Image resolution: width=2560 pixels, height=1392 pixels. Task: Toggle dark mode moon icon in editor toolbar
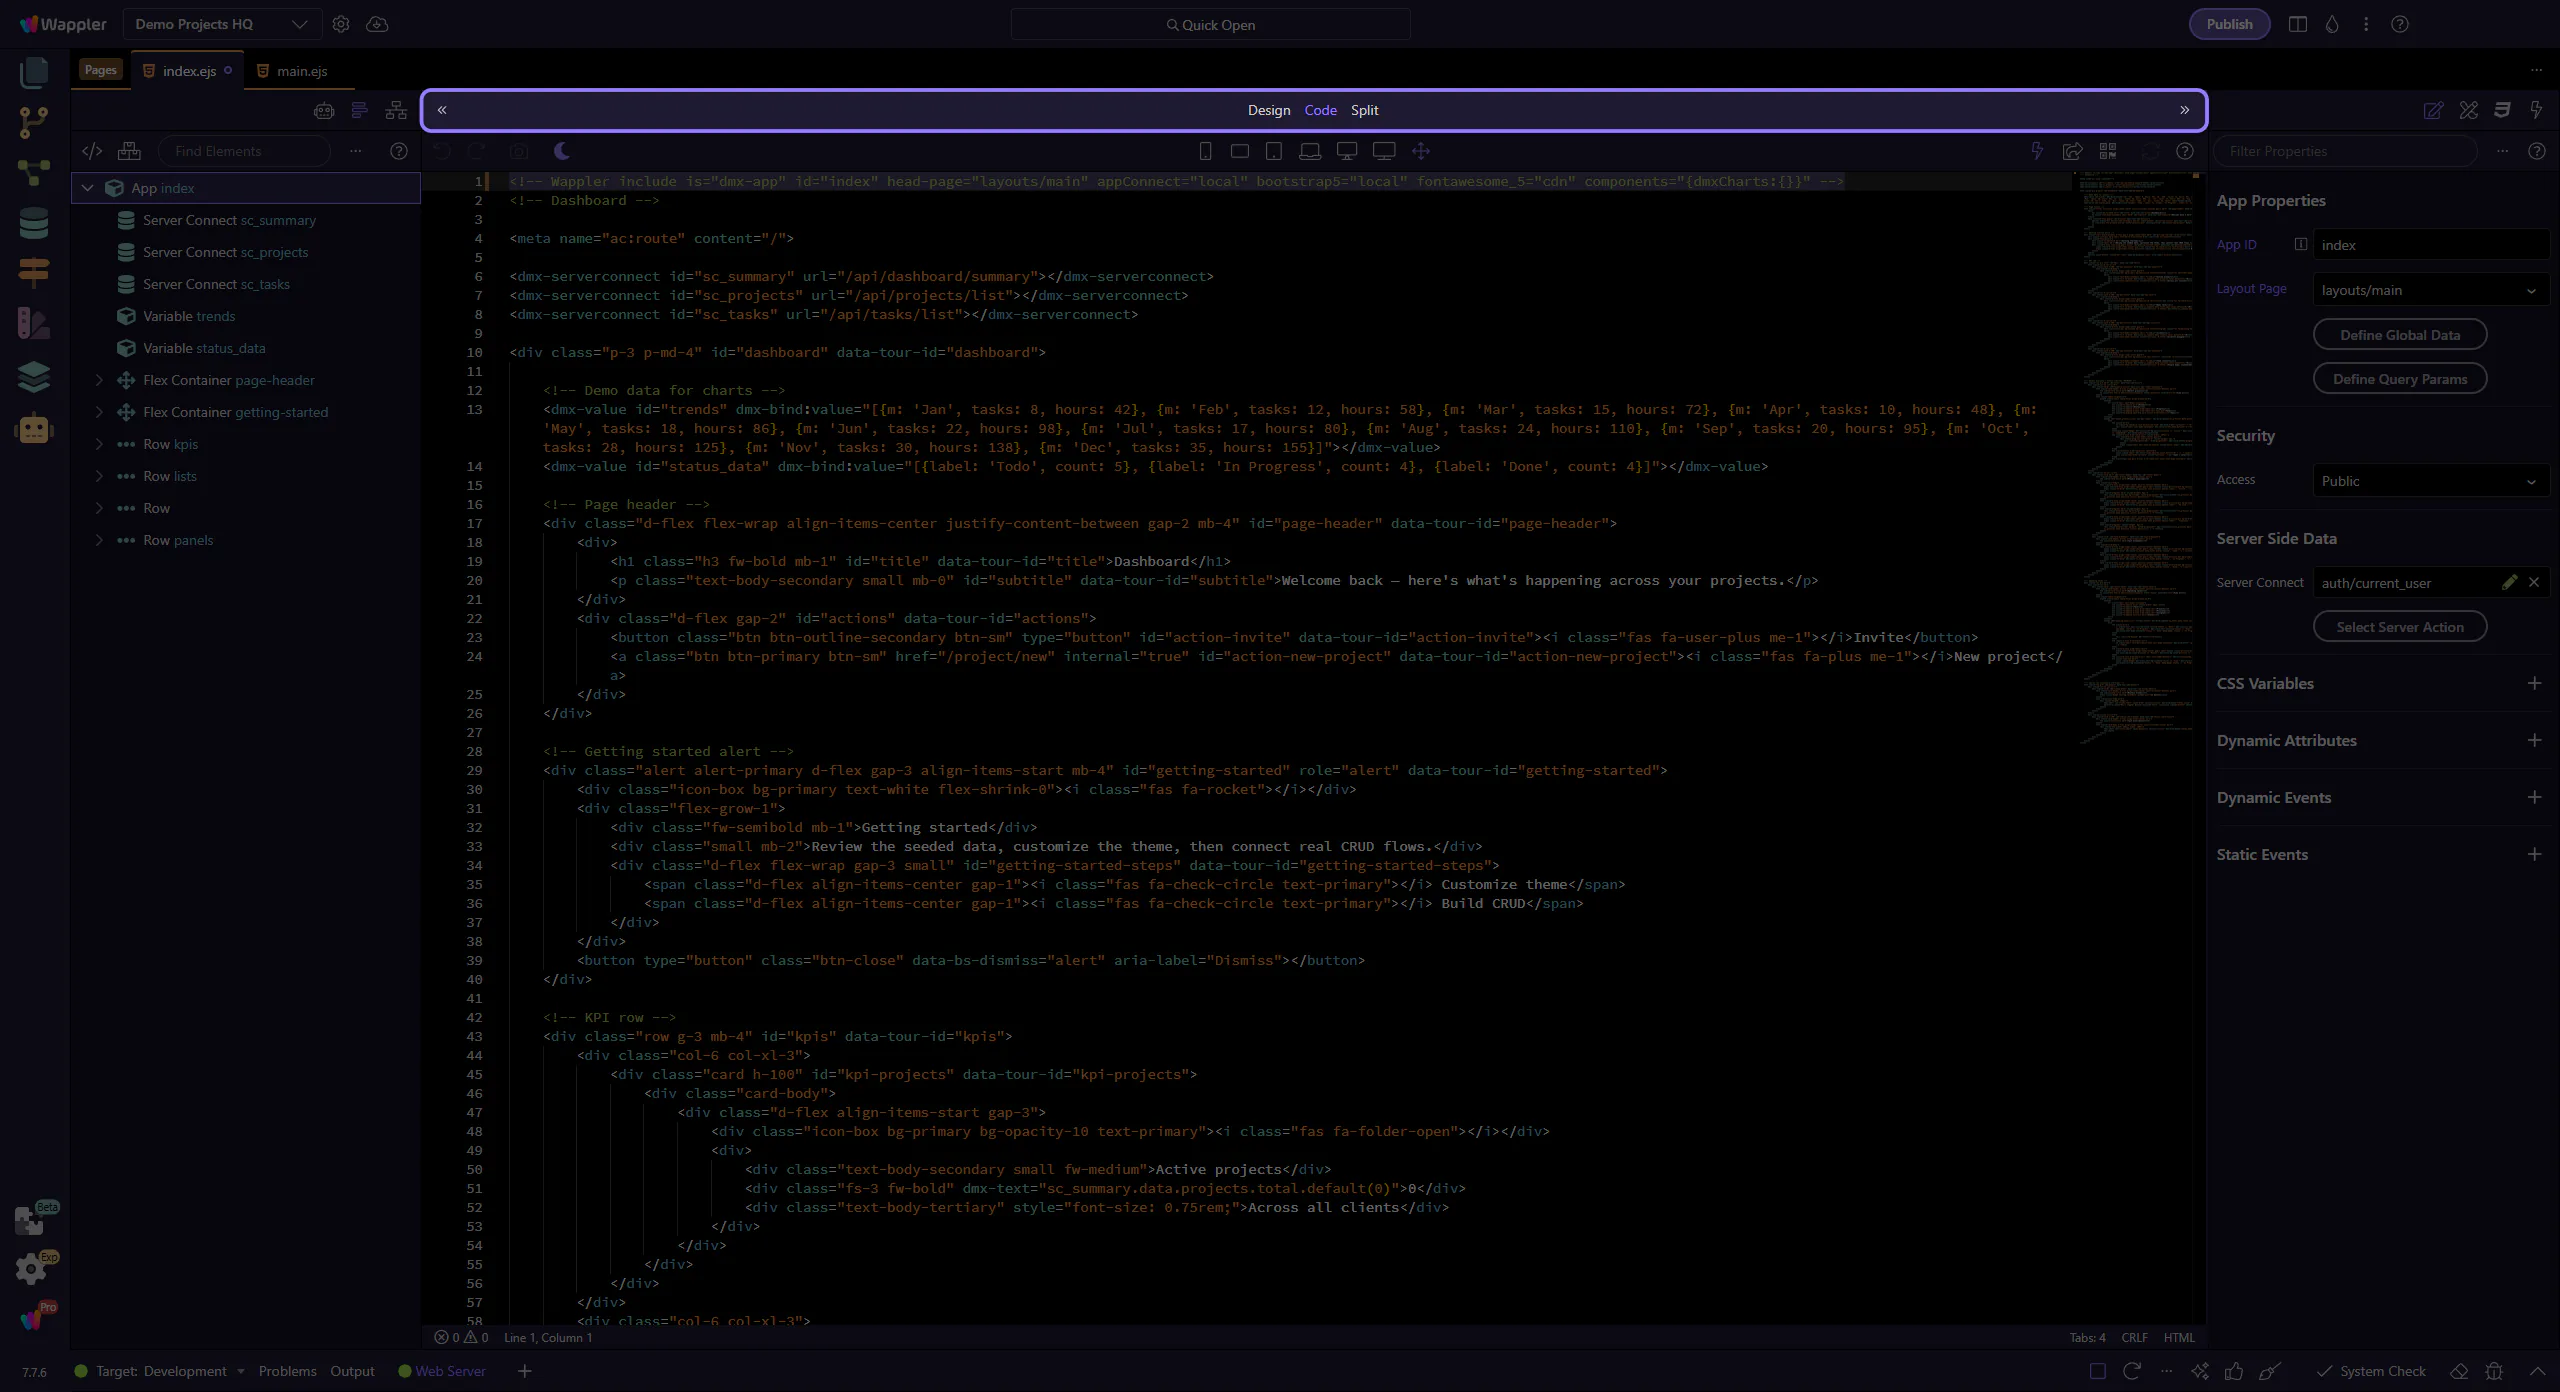tap(562, 151)
